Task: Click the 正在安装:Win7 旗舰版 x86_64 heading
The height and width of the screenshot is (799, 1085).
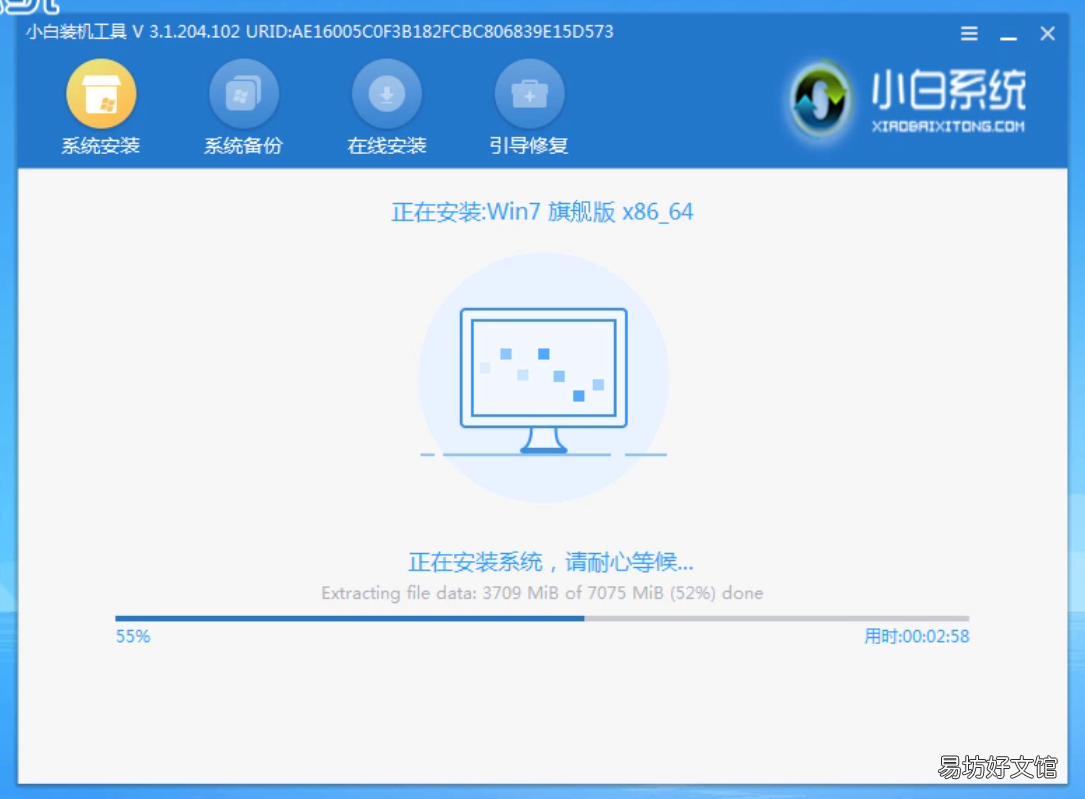Action: click(542, 212)
